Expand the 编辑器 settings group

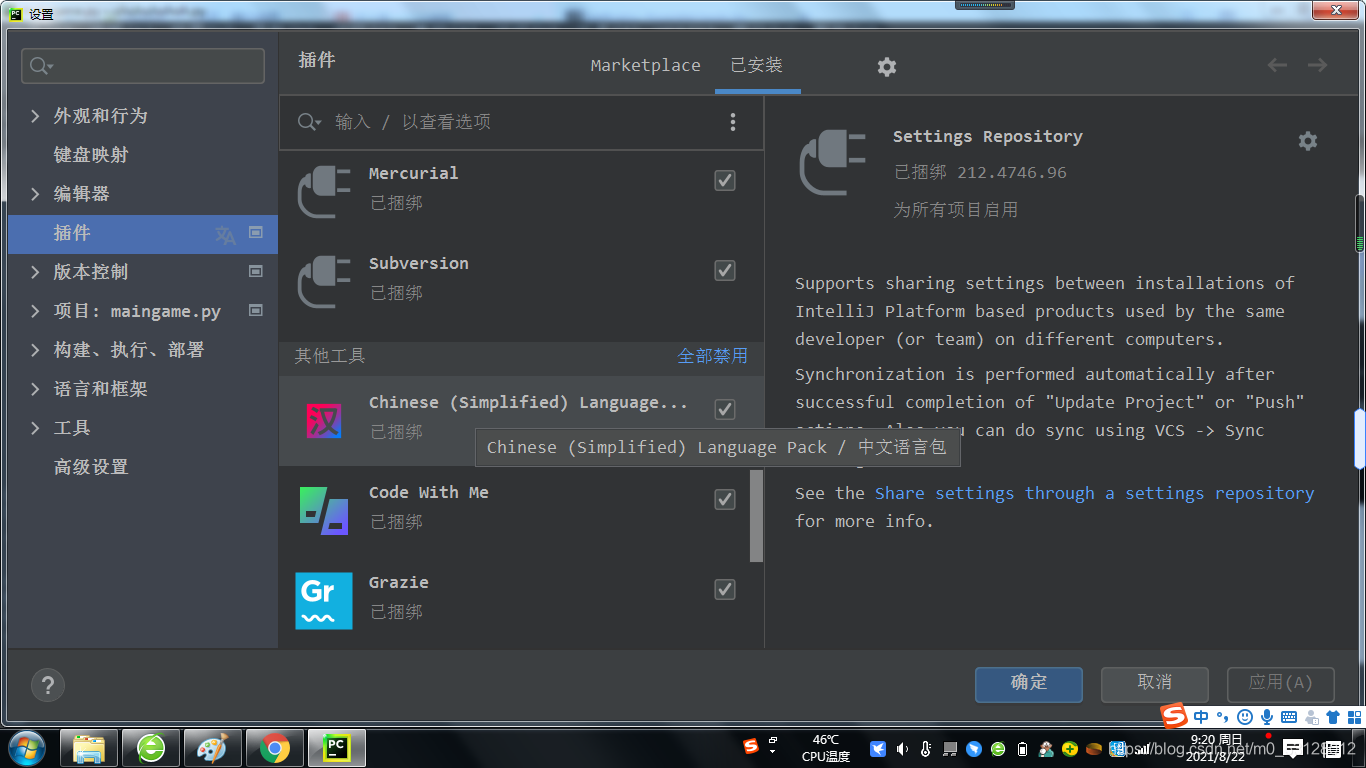click(36, 194)
